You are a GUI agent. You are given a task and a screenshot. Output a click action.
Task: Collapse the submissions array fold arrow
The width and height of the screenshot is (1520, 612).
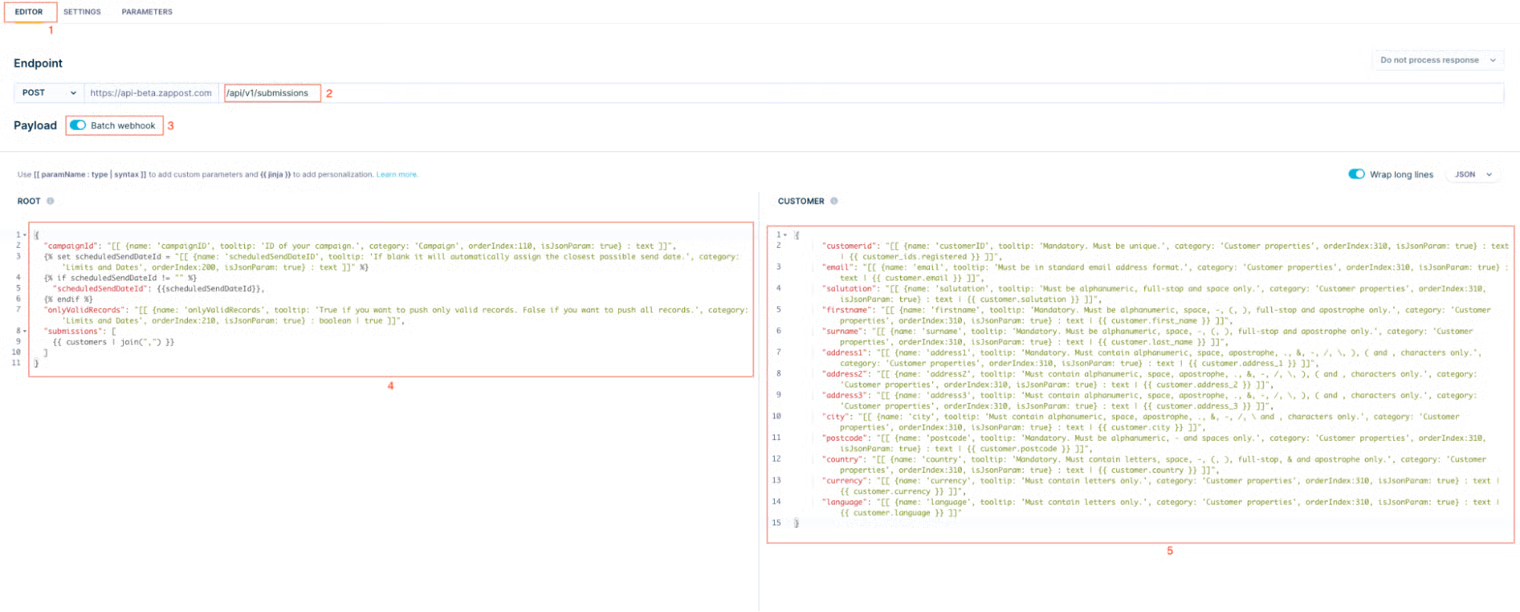[25, 331]
